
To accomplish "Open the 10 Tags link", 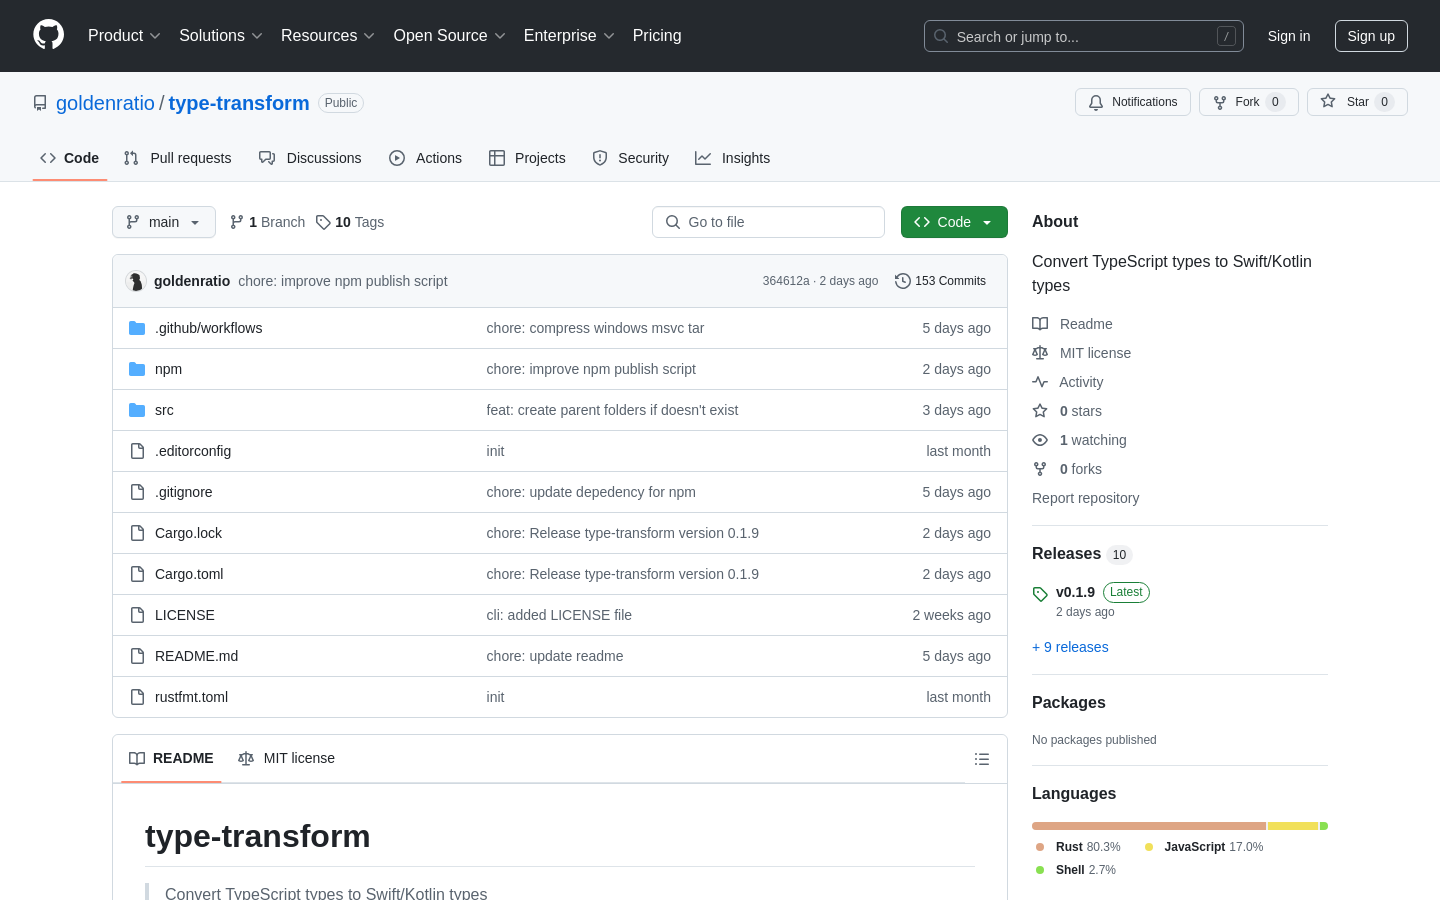I will 350,222.
